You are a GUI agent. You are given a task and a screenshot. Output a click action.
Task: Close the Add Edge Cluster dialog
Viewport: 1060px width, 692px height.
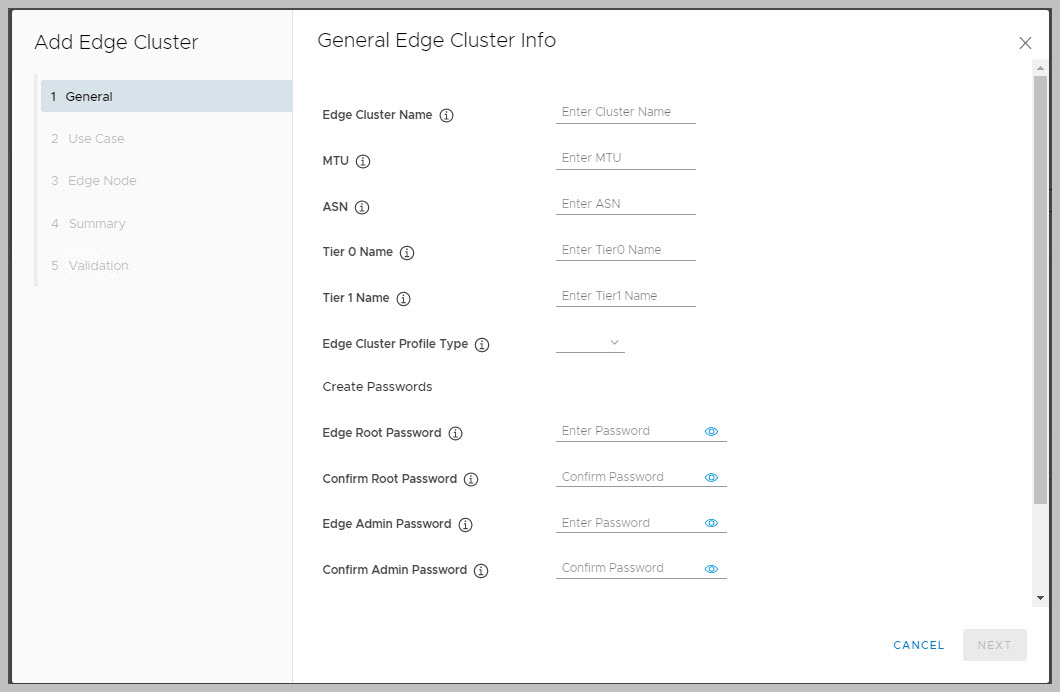tap(1025, 43)
